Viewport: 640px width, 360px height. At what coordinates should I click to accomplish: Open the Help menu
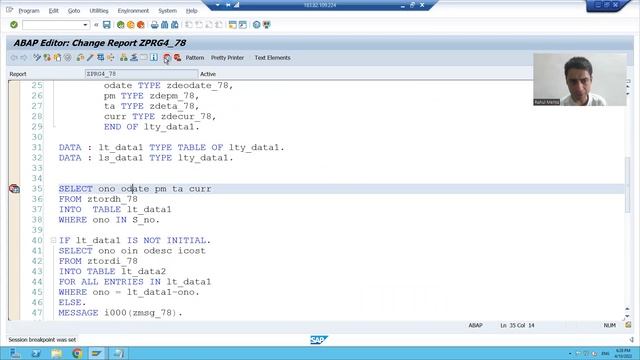(x=191, y=11)
